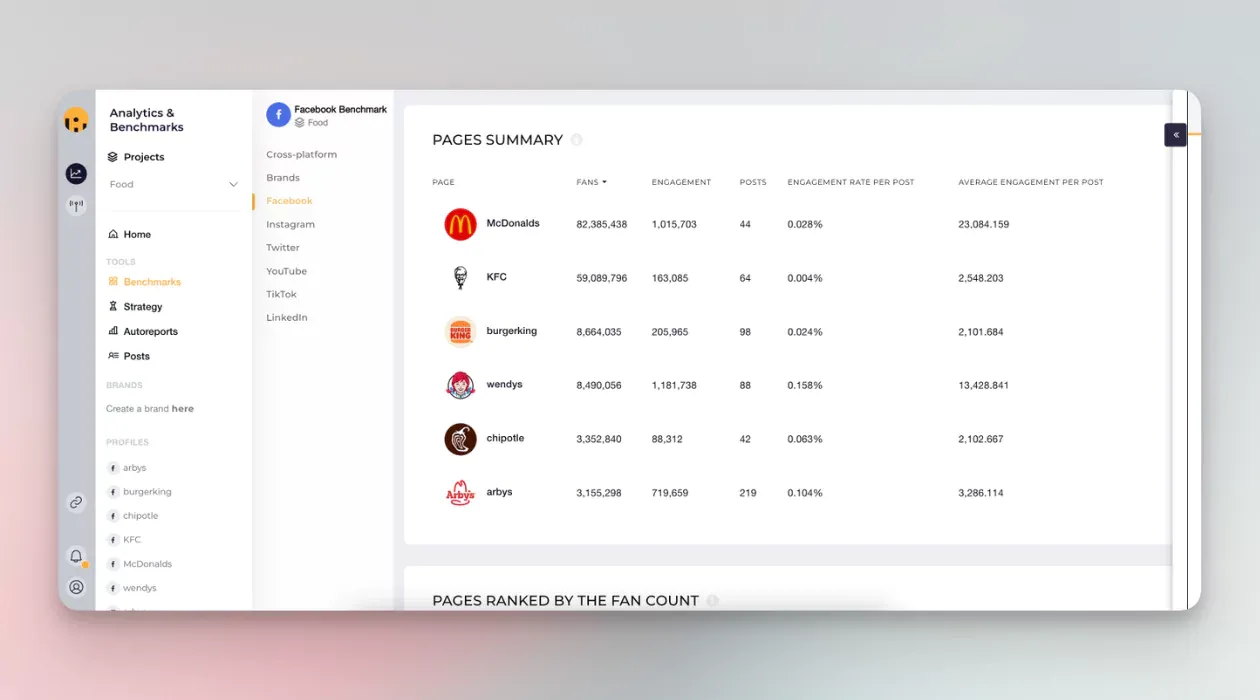Click the yellow app logo icon
The height and width of the screenshot is (700, 1260).
76,121
